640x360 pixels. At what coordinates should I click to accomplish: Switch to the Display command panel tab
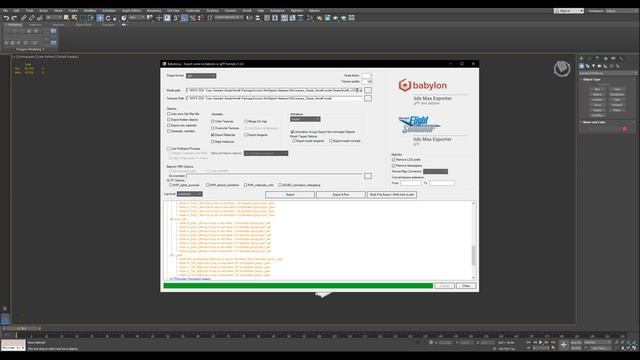(613, 59)
